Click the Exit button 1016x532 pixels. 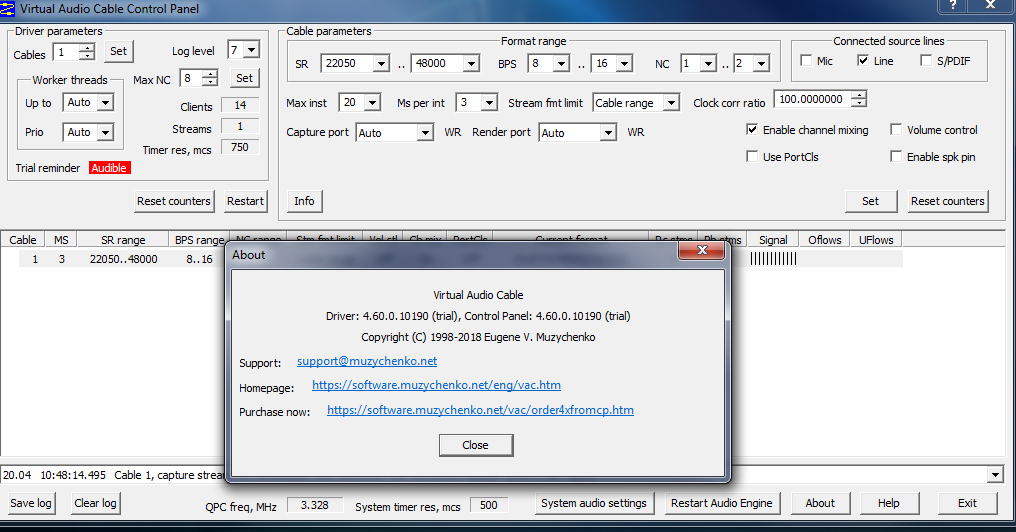[967, 503]
